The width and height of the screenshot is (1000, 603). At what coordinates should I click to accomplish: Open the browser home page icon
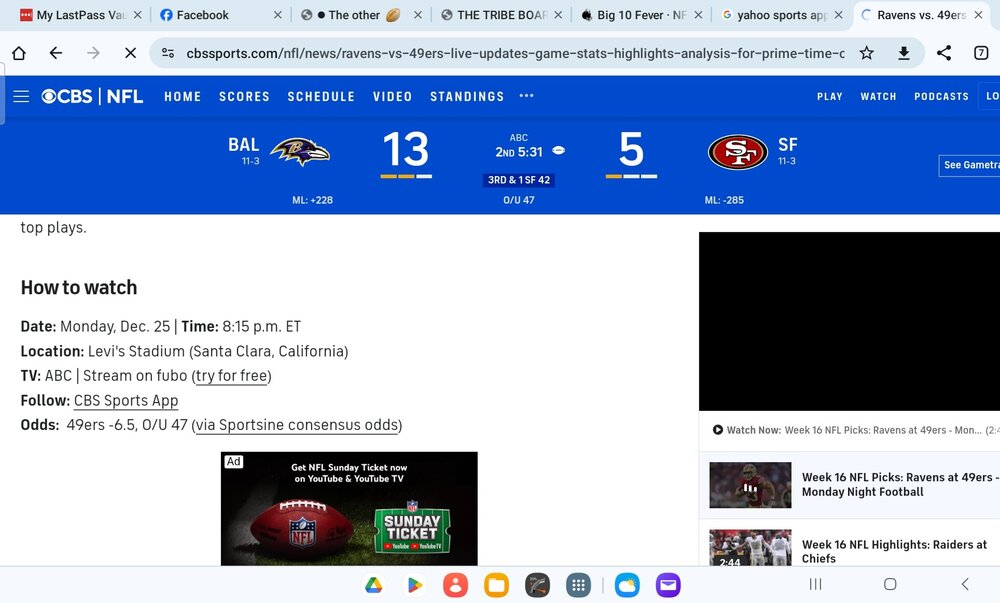19,53
